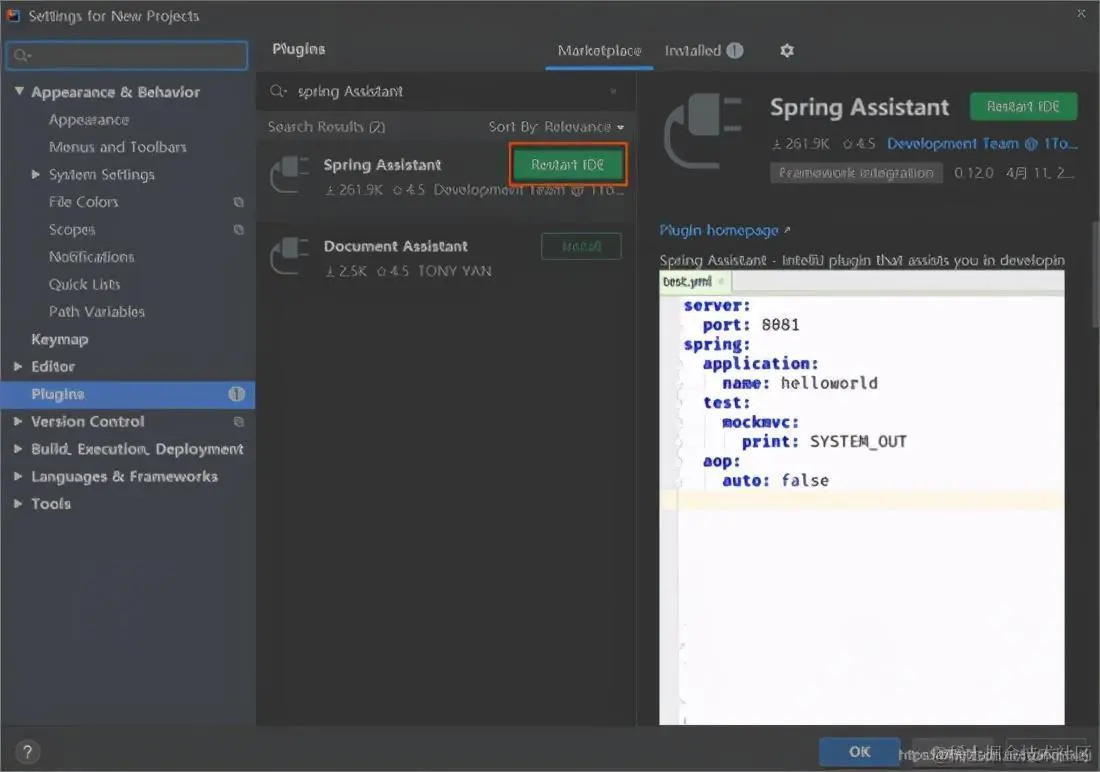Expand the Editor section
Image resolution: width=1100 pixels, height=772 pixels.
pos(18,366)
